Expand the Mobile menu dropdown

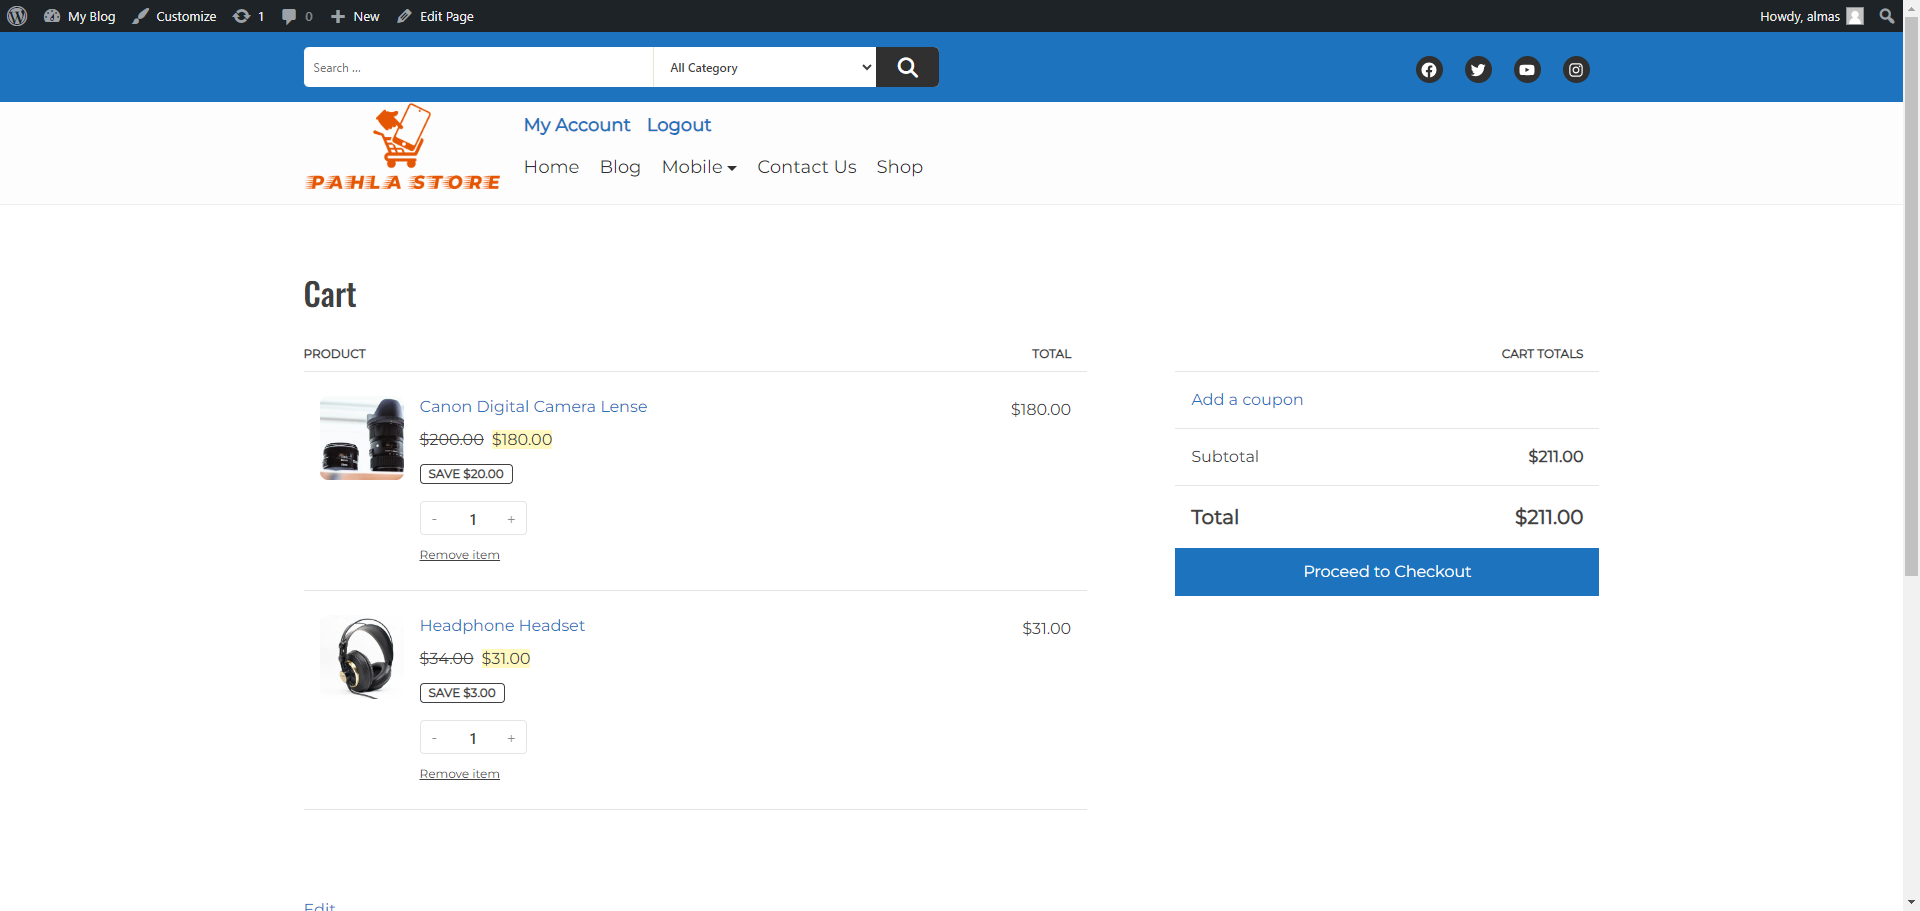[x=699, y=167]
